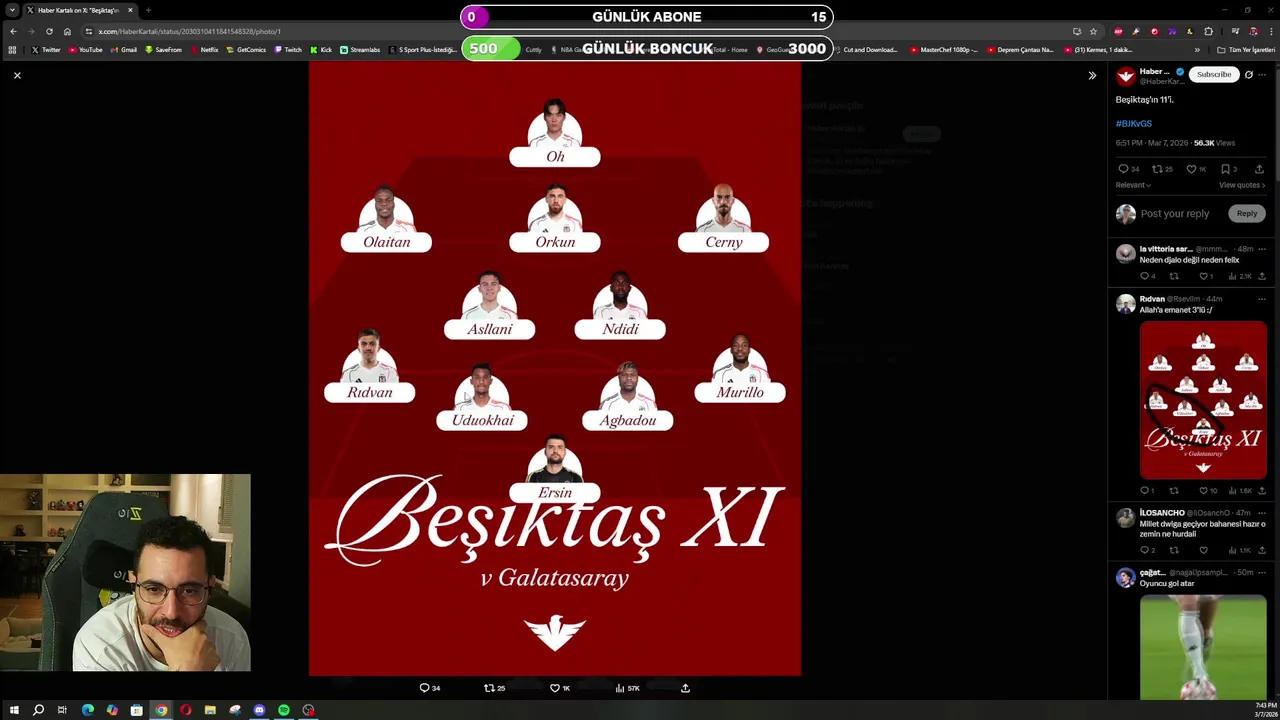Open the Windows Start menu
The height and width of the screenshot is (720, 1280).
coord(14,710)
